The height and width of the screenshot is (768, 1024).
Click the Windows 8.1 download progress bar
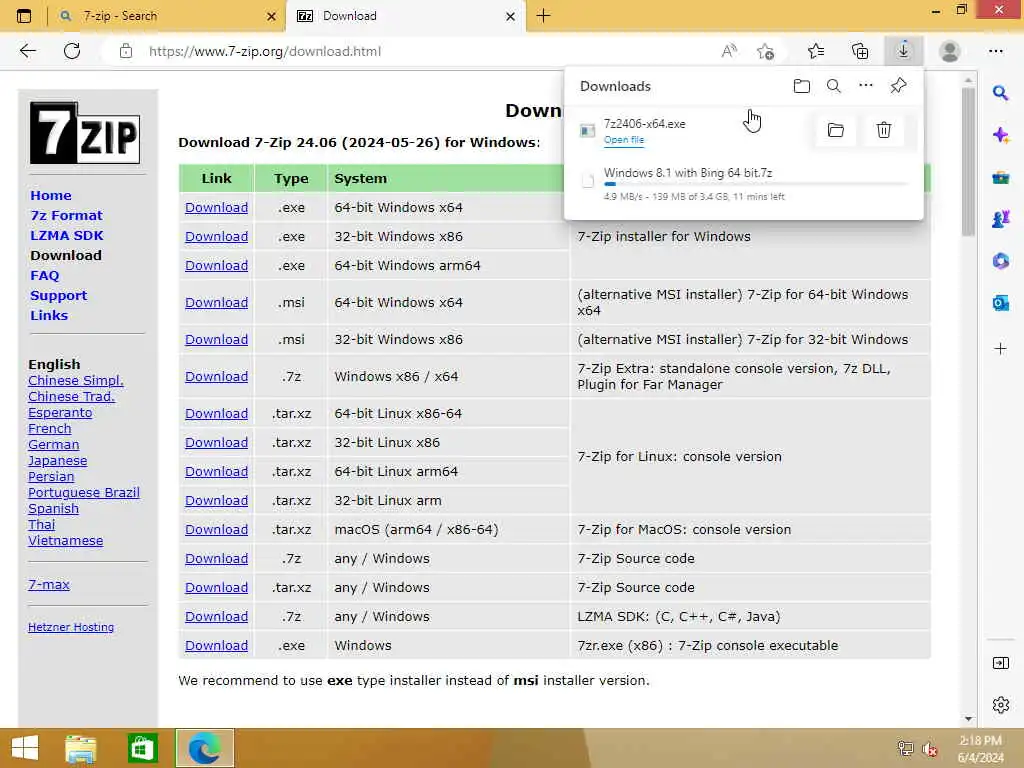point(756,185)
